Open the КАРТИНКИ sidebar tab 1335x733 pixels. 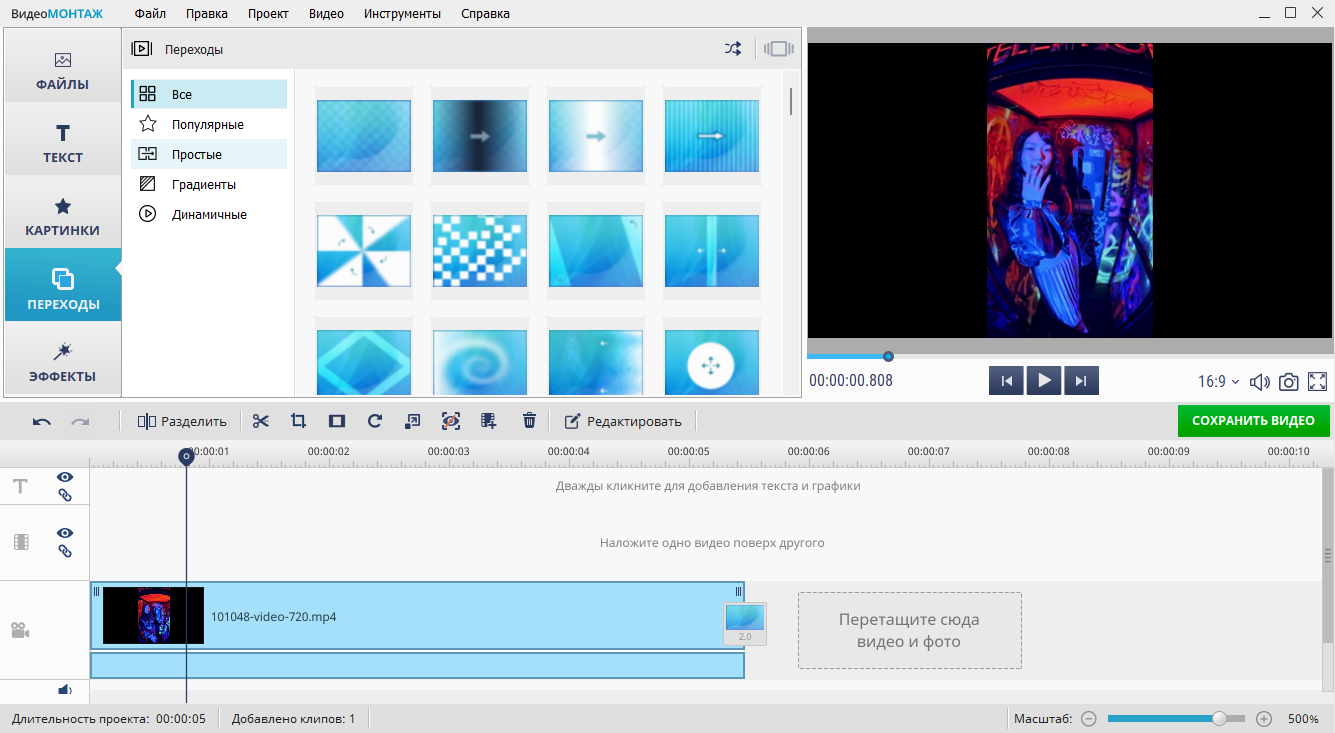(63, 216)
